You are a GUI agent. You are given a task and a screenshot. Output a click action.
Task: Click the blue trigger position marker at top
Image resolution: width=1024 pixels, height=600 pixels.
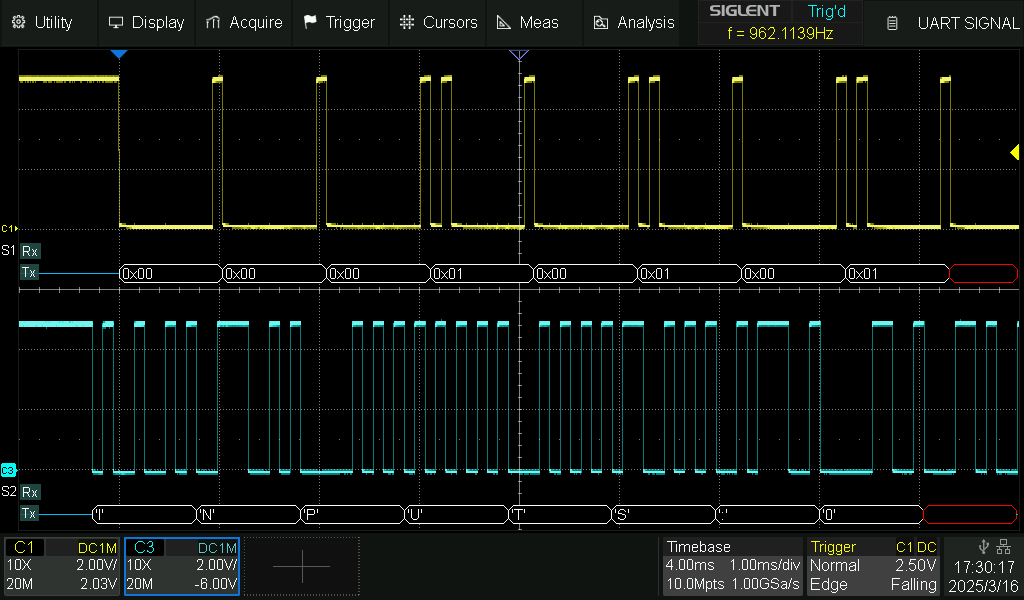point(119,54)
